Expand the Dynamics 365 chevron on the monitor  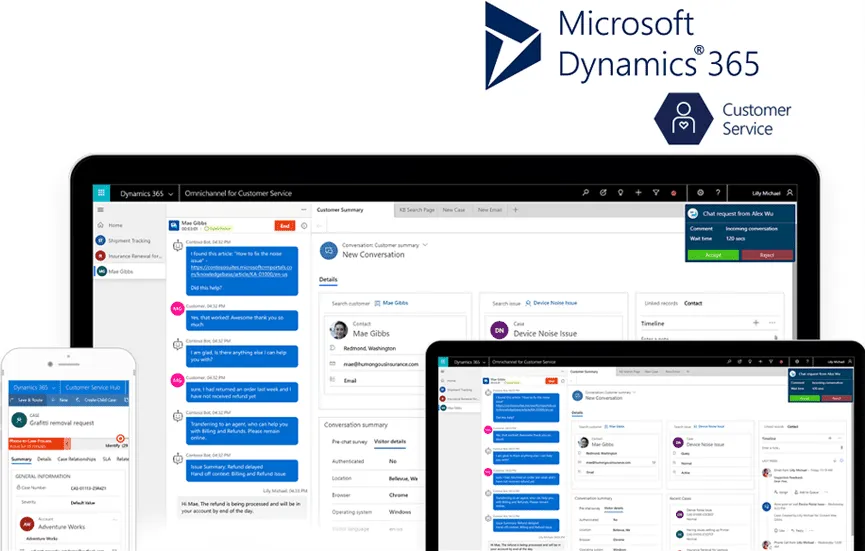[x=171, y=193]
